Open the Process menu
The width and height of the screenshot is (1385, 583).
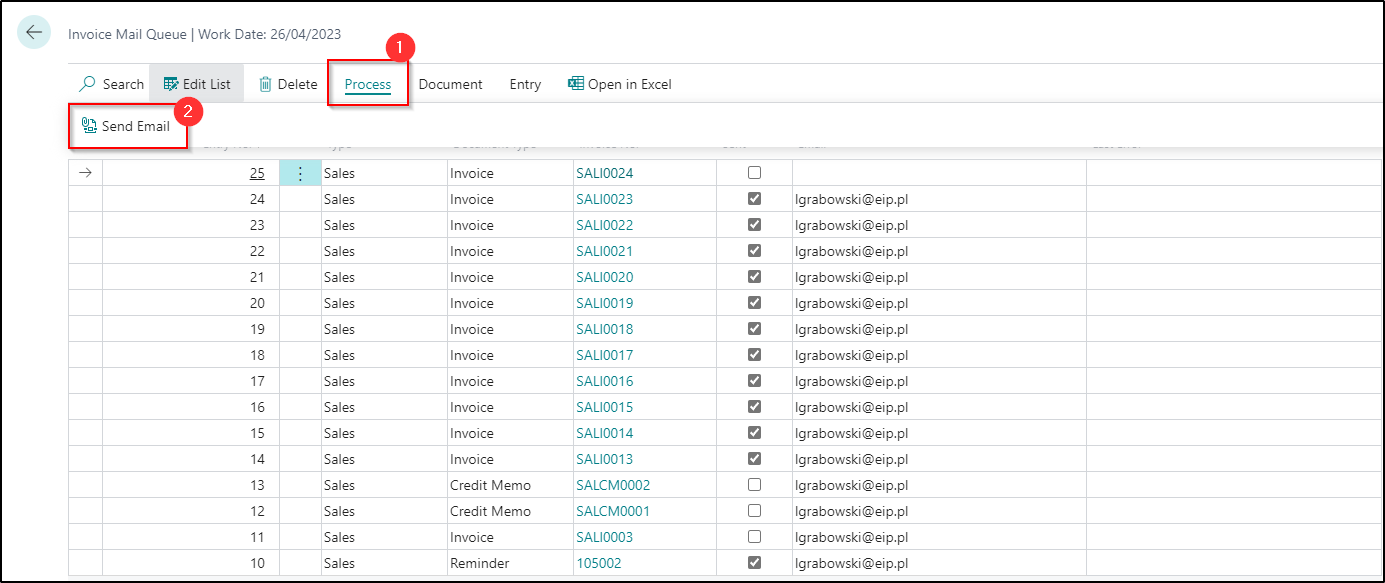pyautogui.click(x=368, y=84)
